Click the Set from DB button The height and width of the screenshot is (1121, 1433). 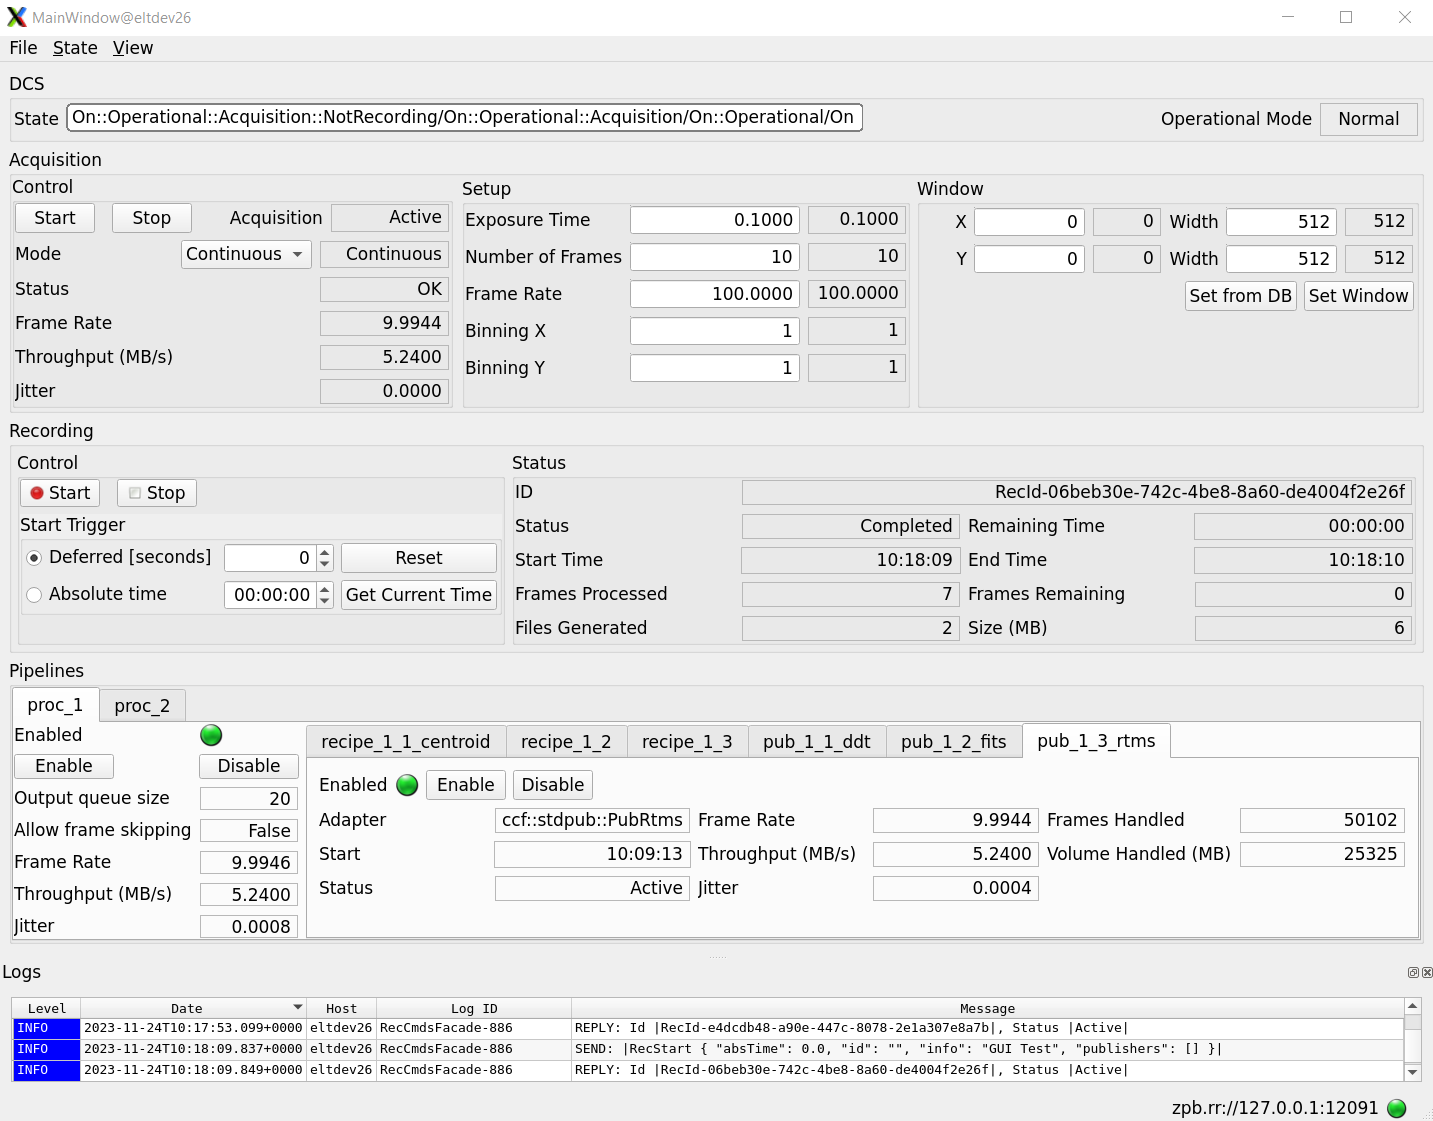point(1240,296)
